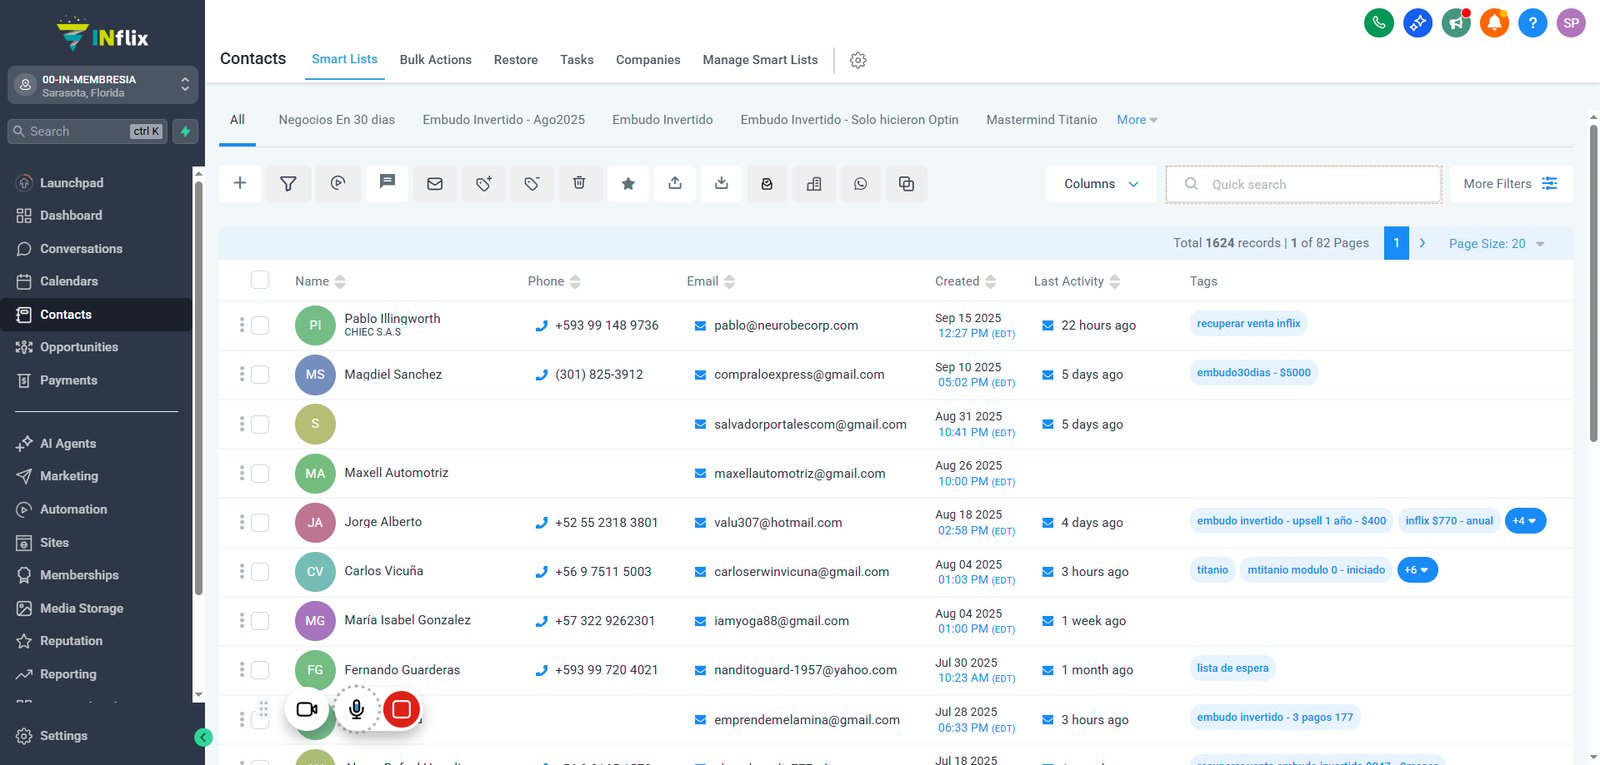The image size is (1600, 765).
Task: Click the More Filters button
Action: coord(1510,184)
